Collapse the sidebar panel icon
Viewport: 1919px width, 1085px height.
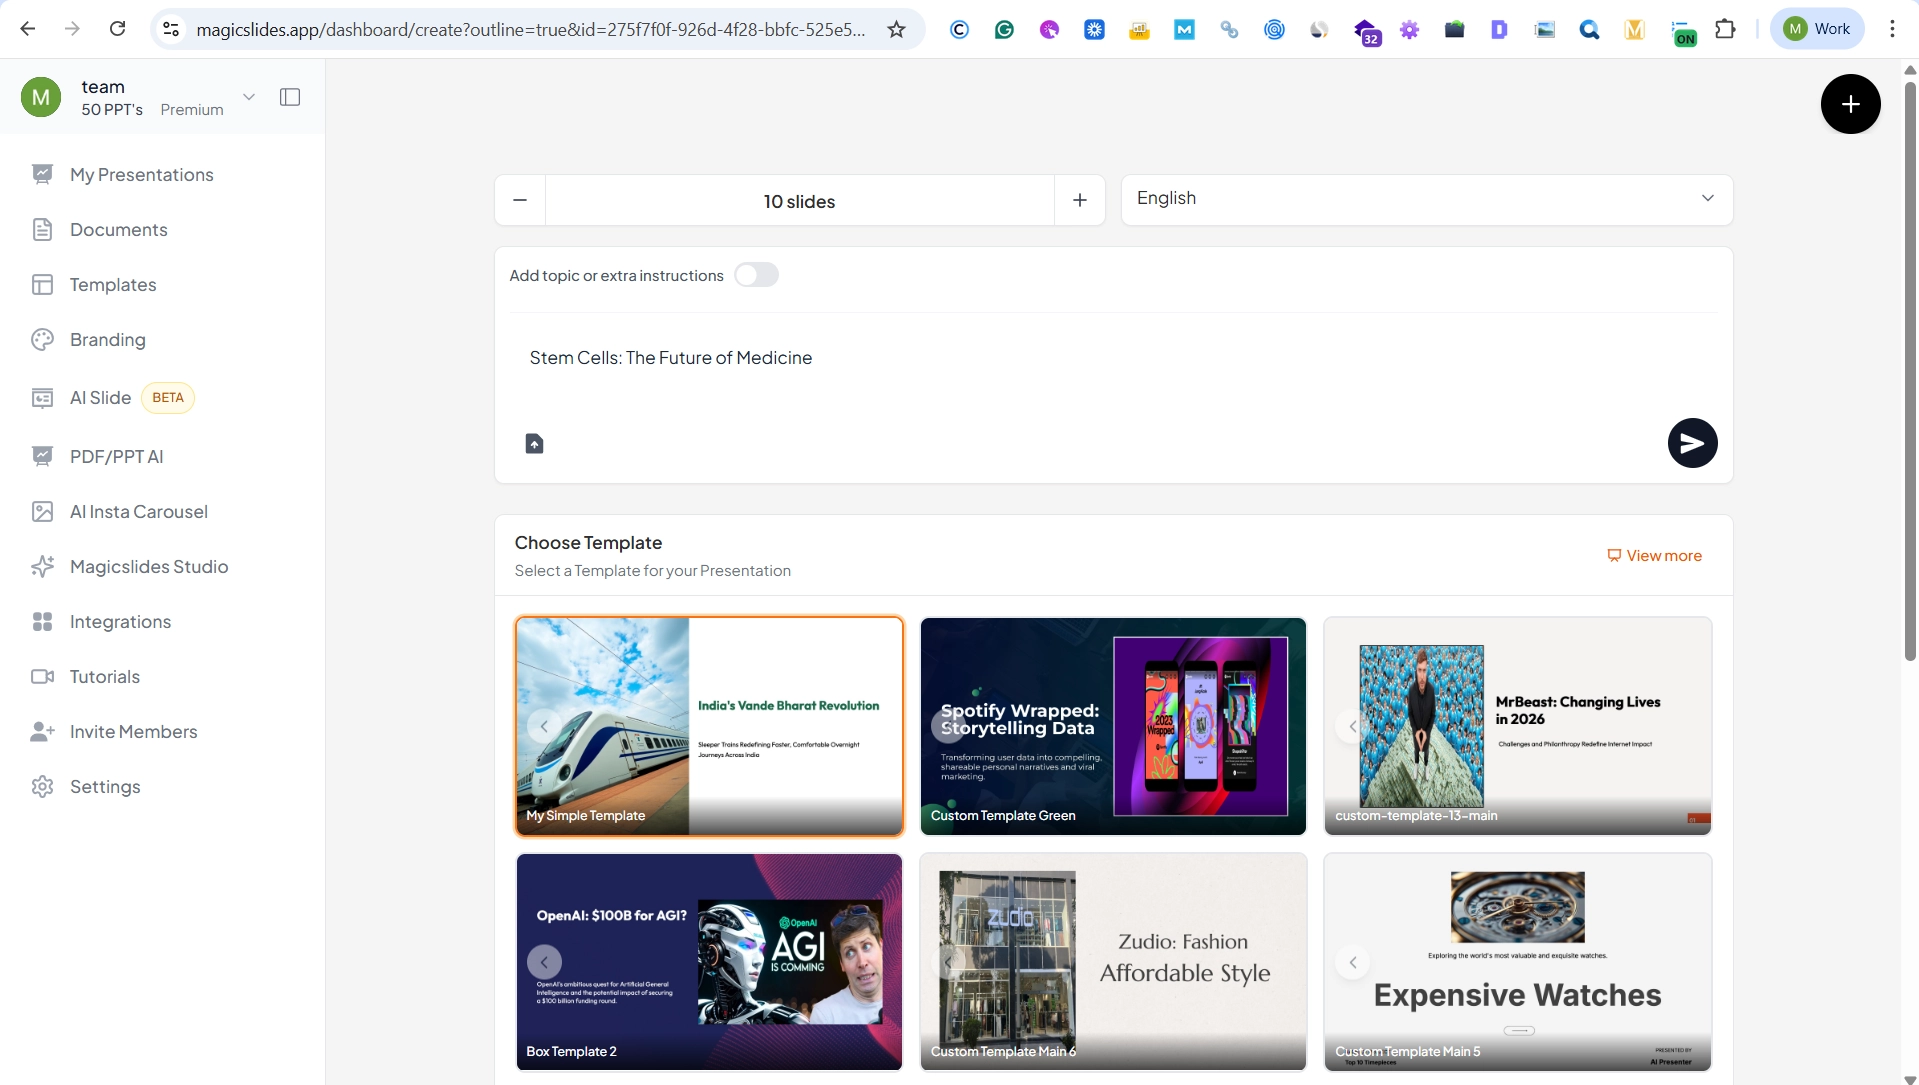tap(290, 97)
